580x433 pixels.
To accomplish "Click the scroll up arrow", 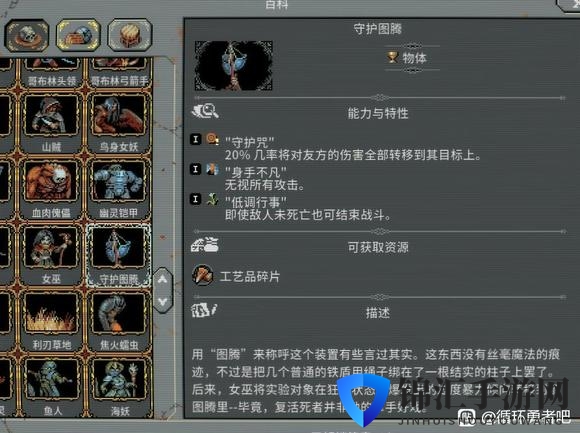I will coord(162,280).
